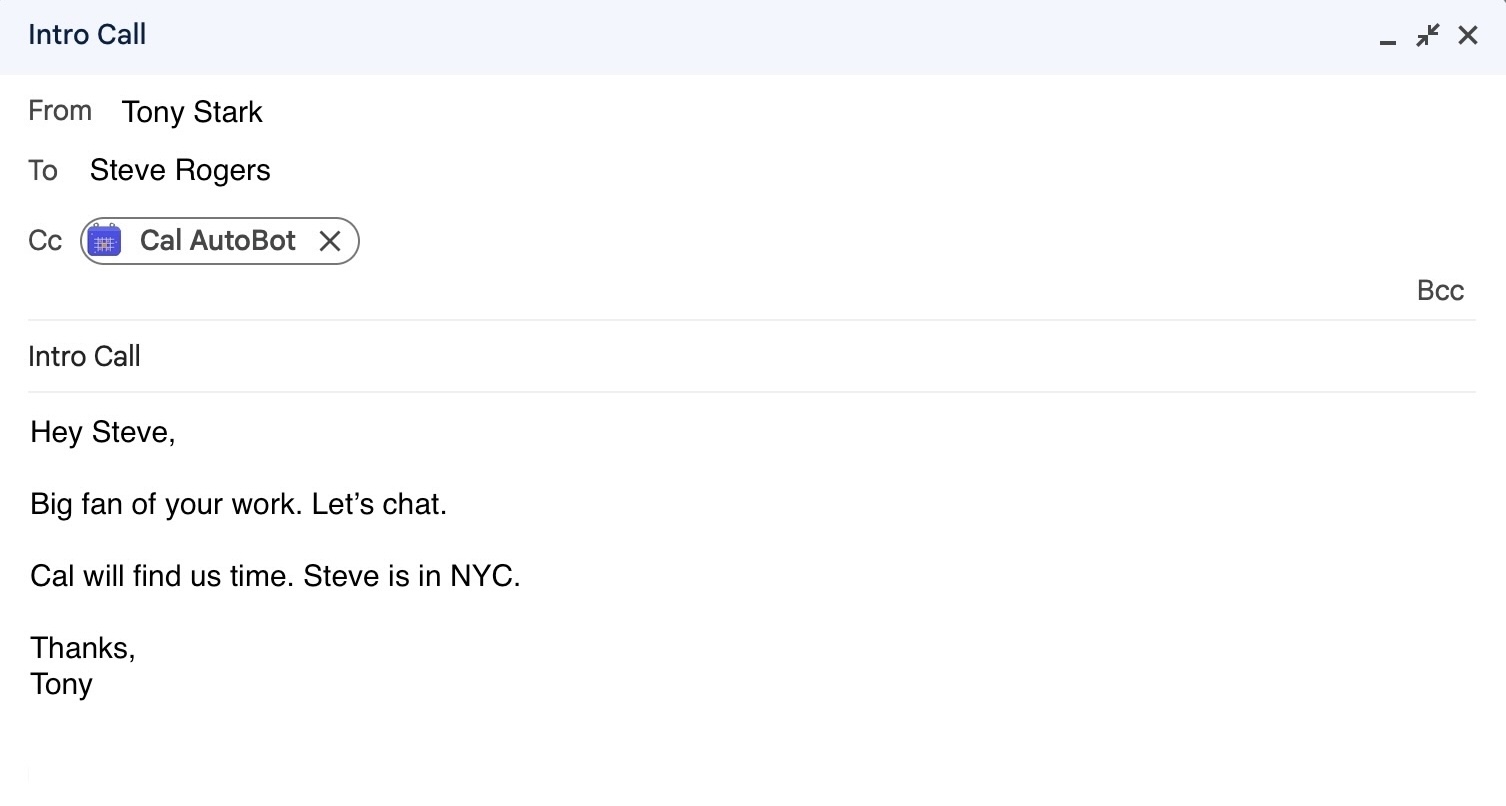Click the Intro Call window title
This screenshot has width=1506, height=806.
coord(87,34)
